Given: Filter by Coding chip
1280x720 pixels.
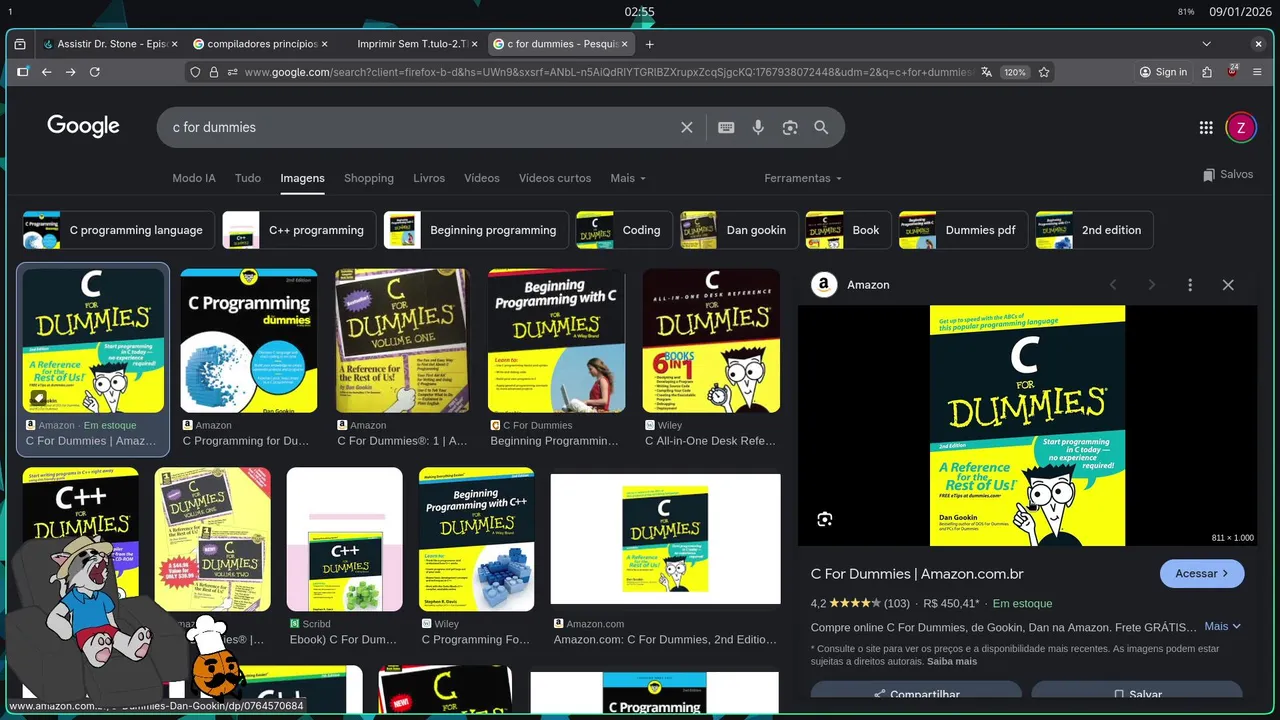Looking at the screenshot, I should coord(624,230).
